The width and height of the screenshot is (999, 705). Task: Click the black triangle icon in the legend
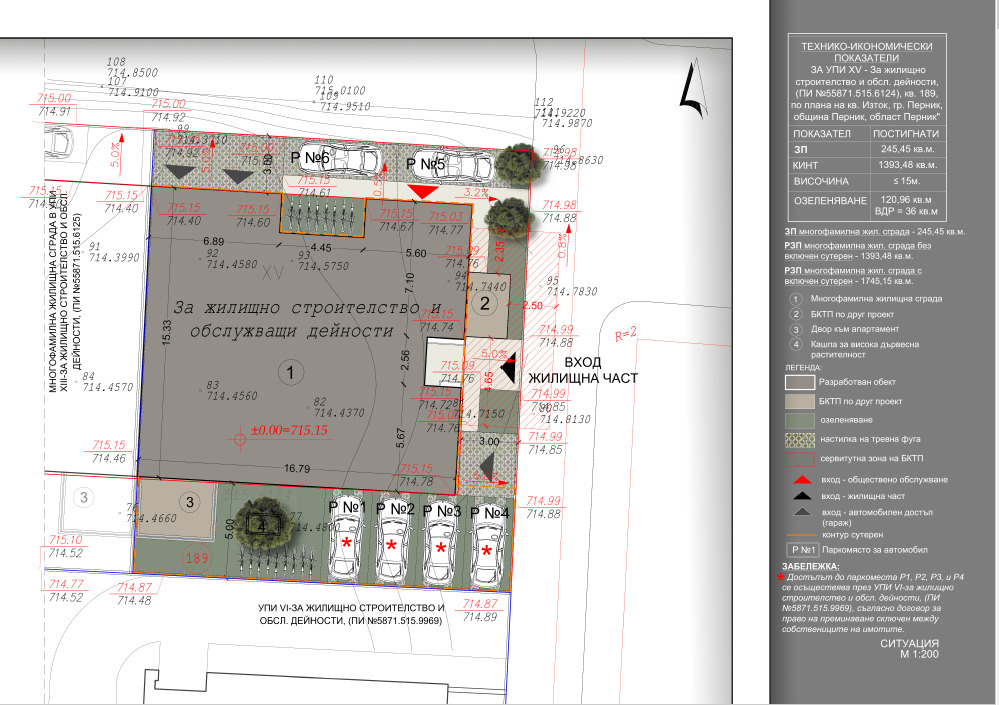[x=798, y=496]
